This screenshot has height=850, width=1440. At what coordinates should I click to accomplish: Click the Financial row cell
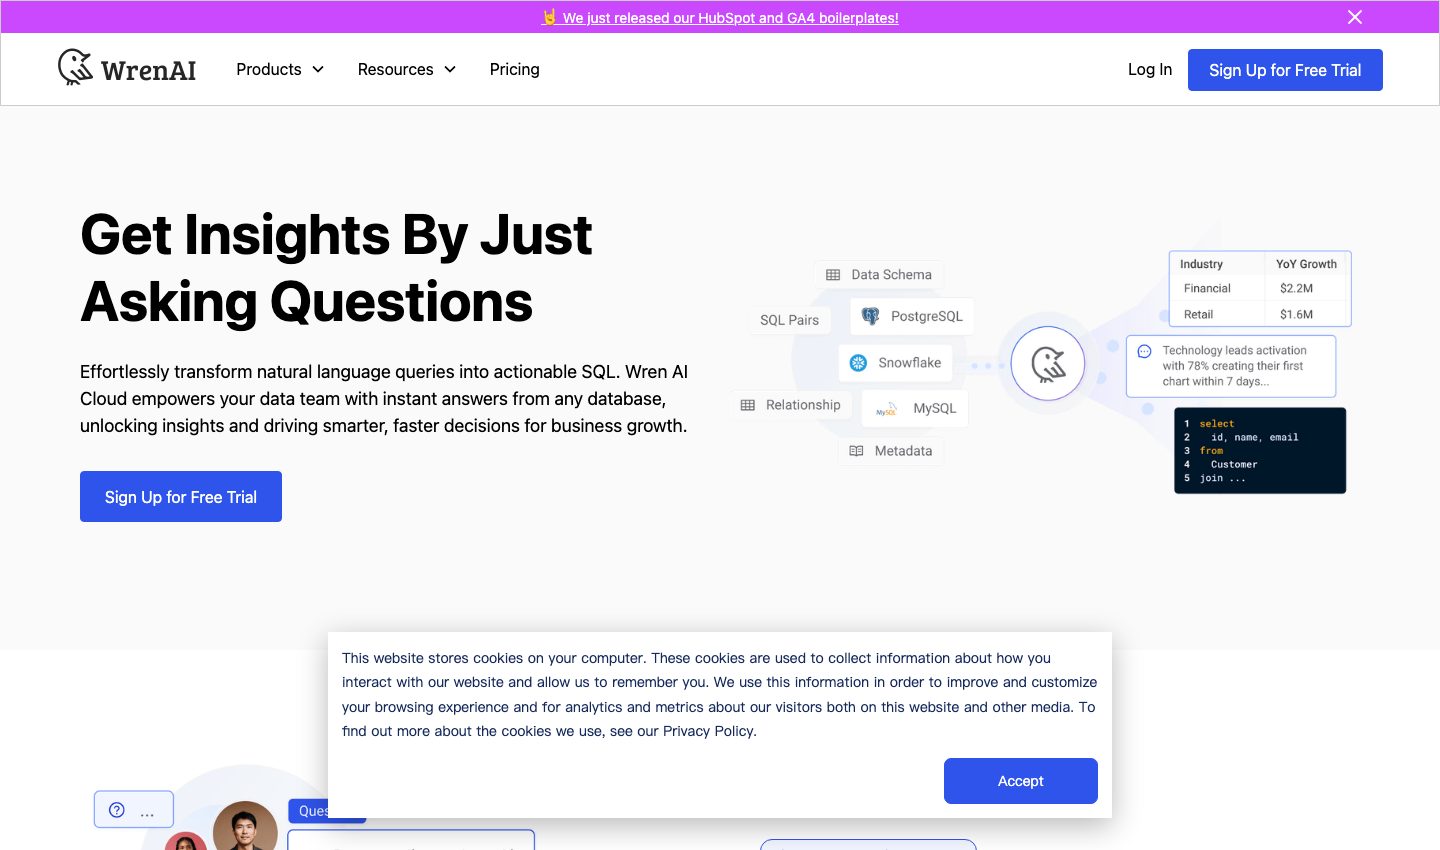(1207, 288)
